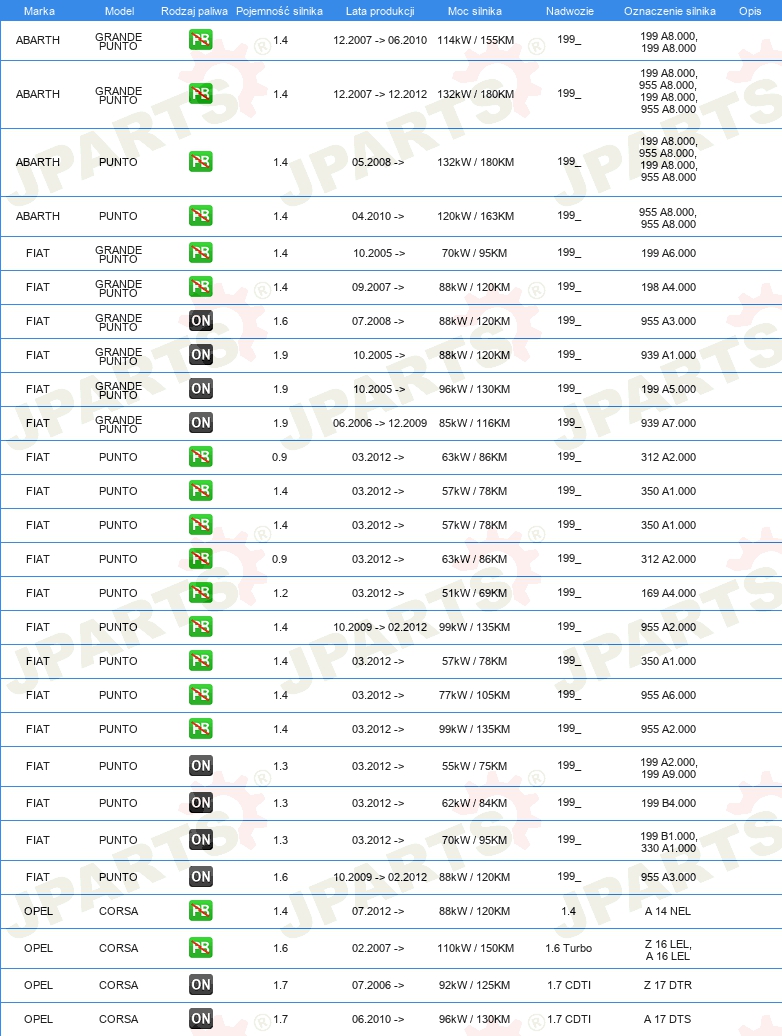Click diesel ON icon in the 199 A5.000 row
Image resolution: width=782 pixels, height=1036 pixels.
click(201, 388)
